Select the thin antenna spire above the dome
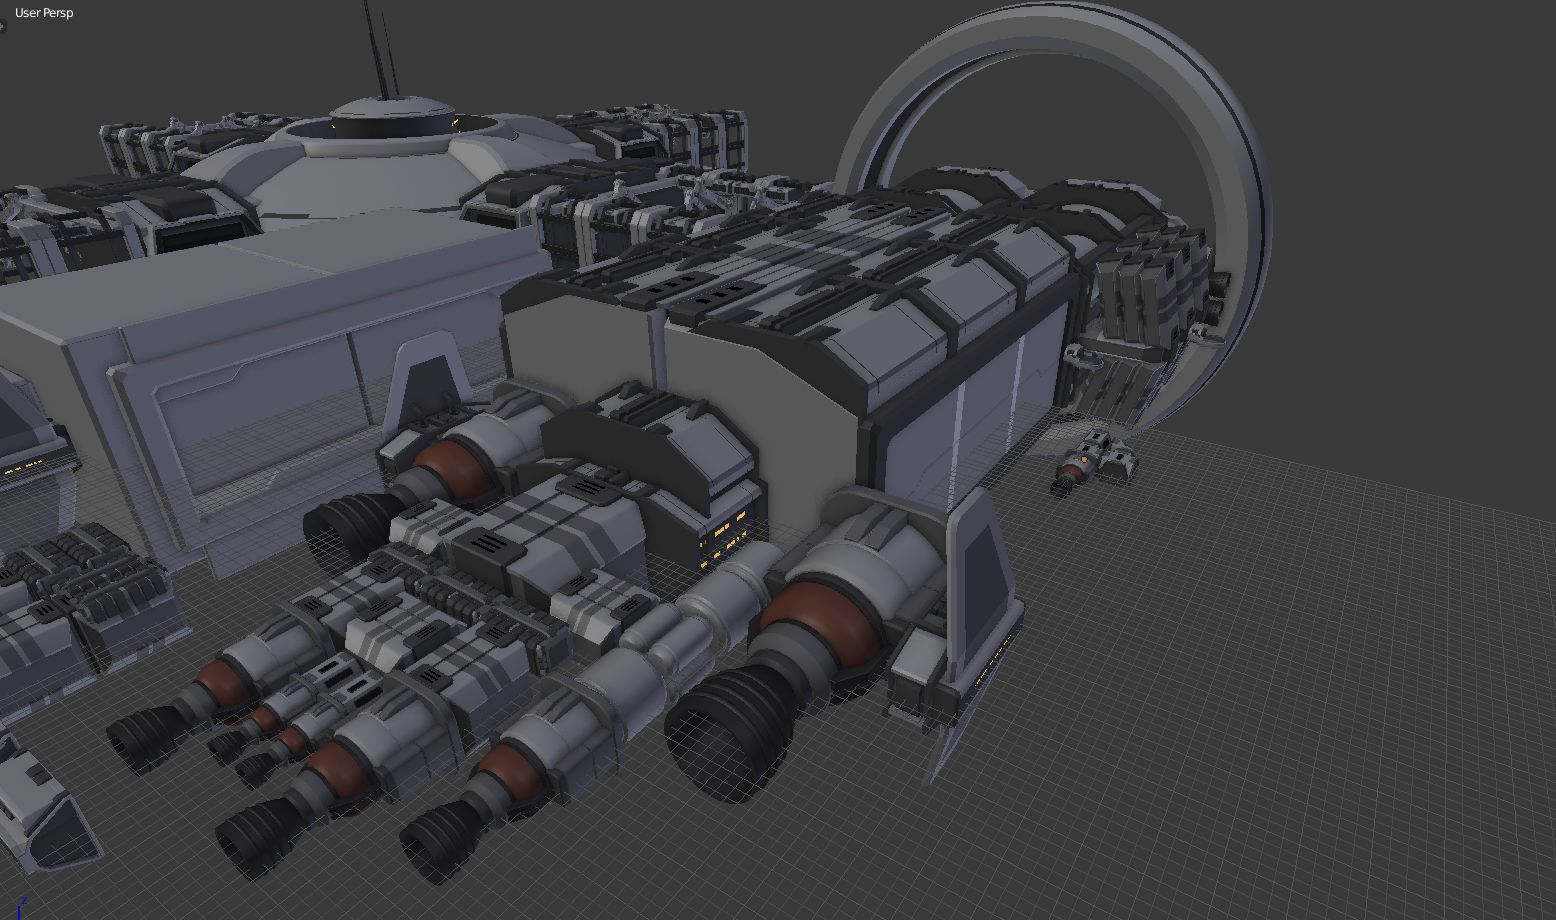This screenshot has width=1556, height=920. (377, 50)
